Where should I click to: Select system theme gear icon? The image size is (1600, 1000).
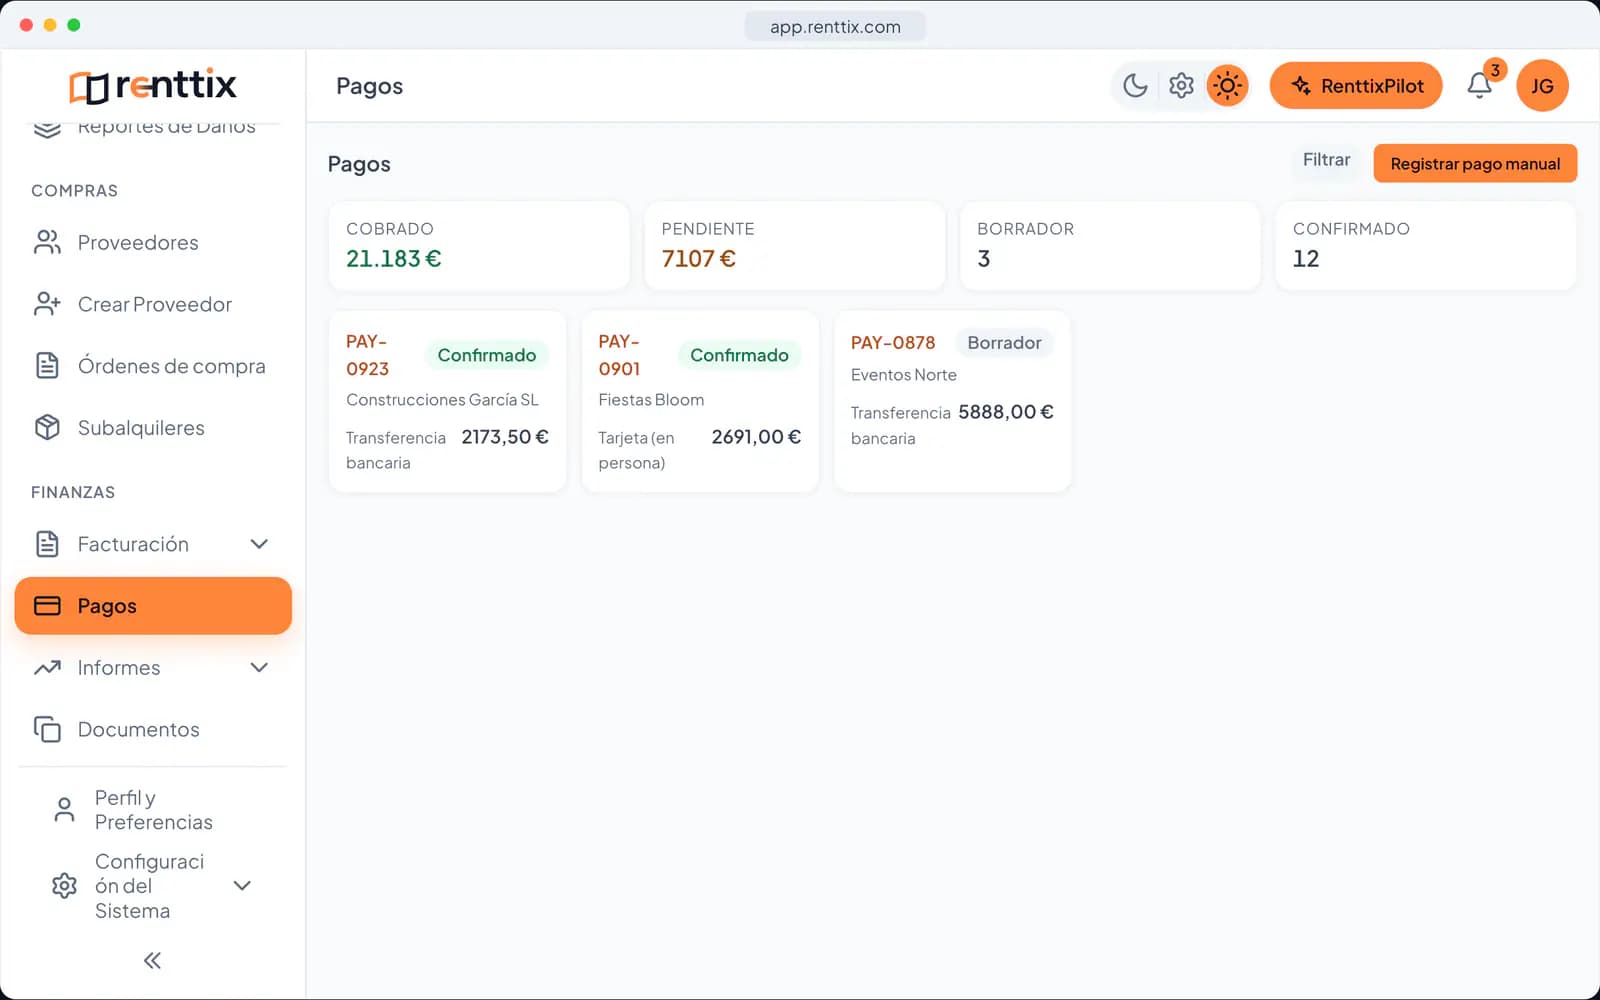(1181, 86)
